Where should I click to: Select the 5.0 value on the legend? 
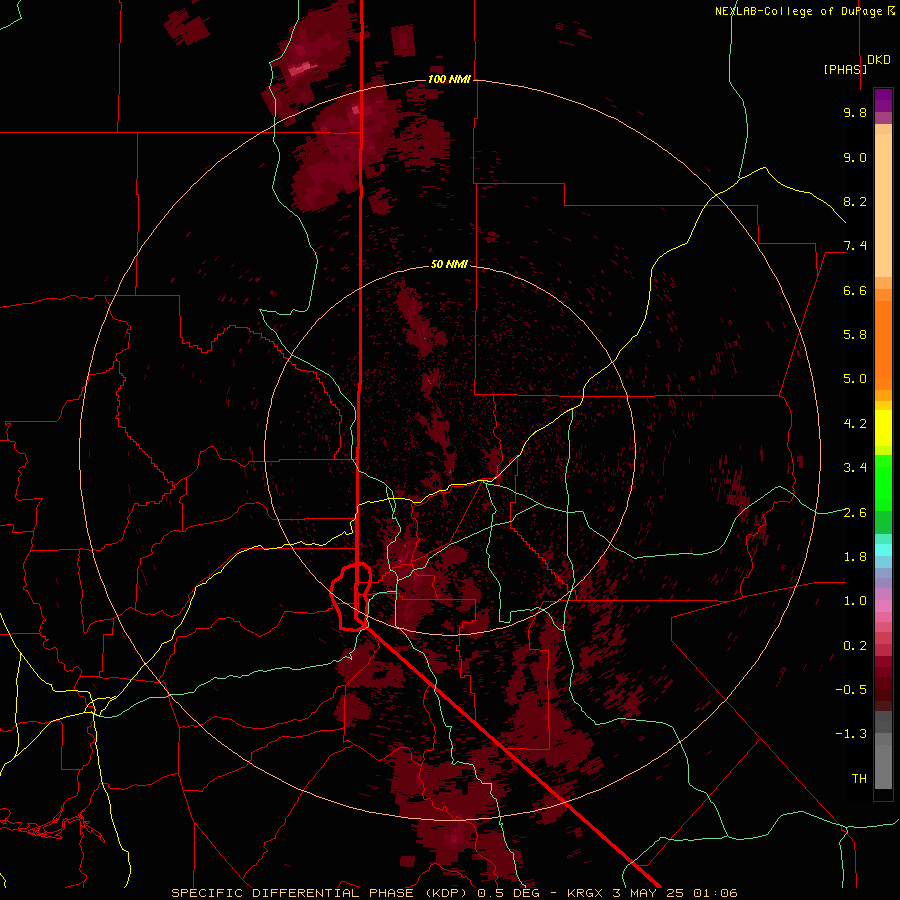click(855, 379)
